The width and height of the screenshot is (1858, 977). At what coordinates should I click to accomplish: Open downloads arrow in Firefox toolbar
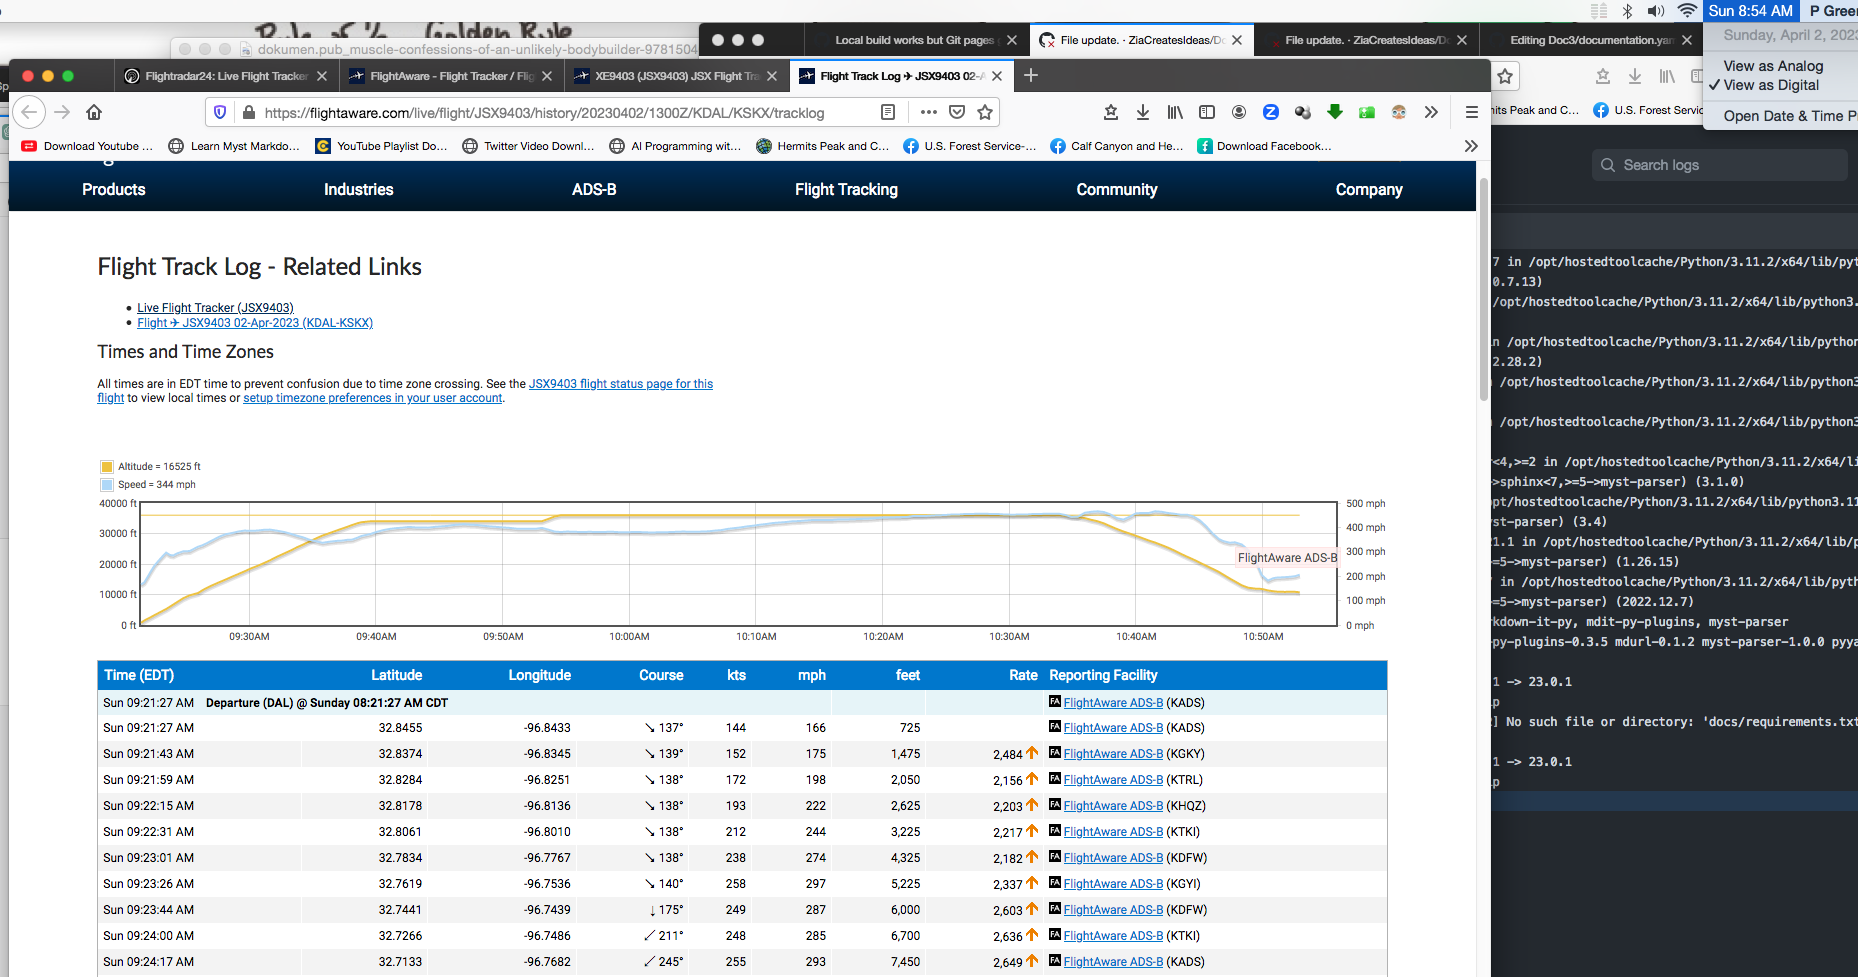tap(1143, 112)
